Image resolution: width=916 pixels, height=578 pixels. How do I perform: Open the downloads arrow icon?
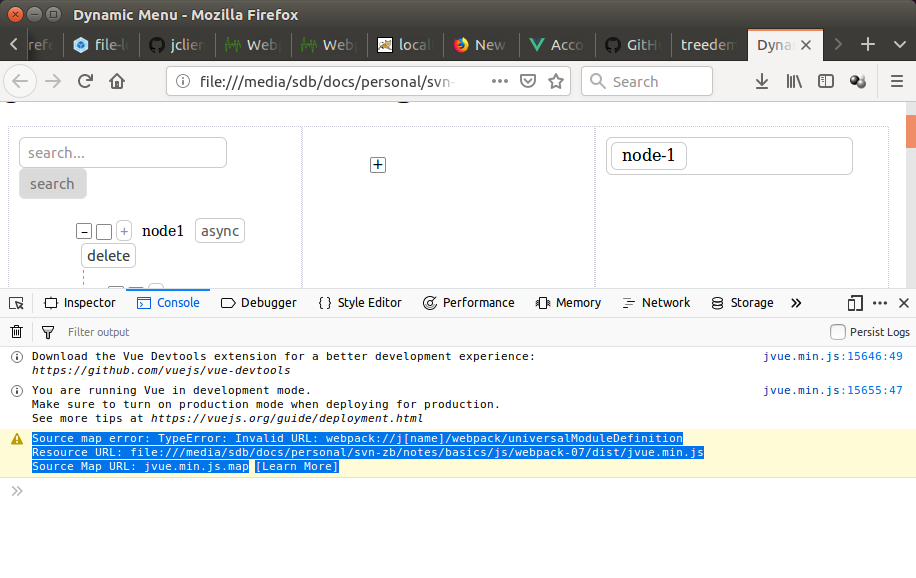point(762,82)
